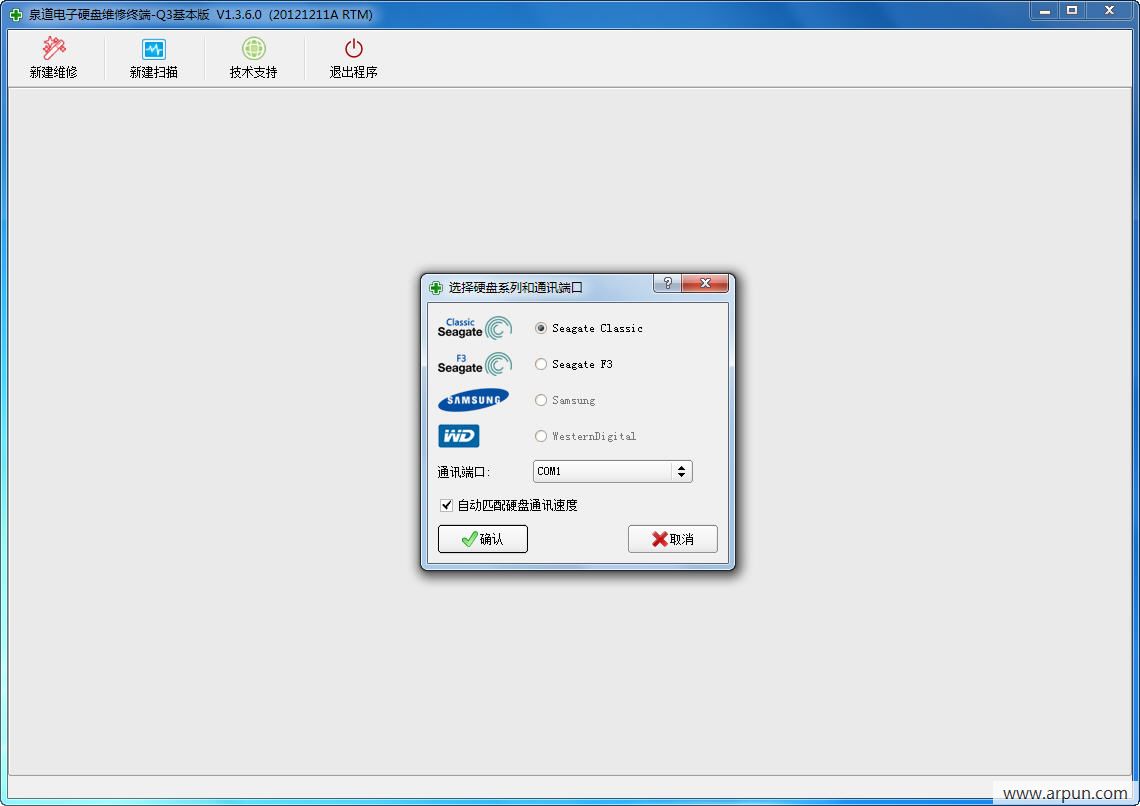Viewport: 1140px width, 806px height.
Task: Click the 确认 confirm button
Action: pos(483,539)
